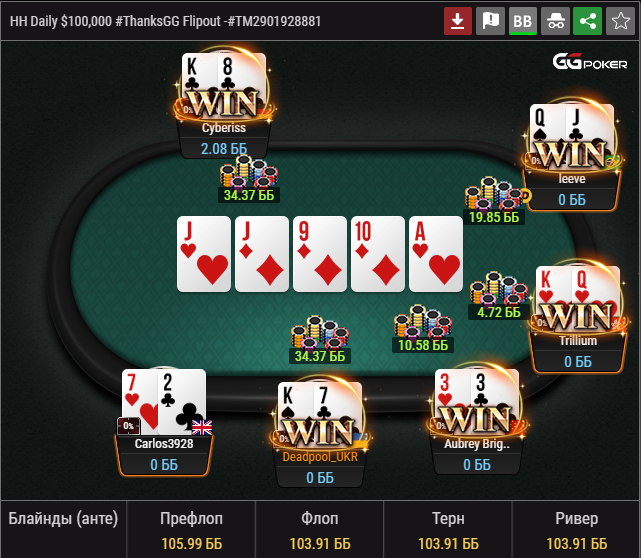
Task: Click the green share icon
Action: pyautogui.click(x=588, y=21)
